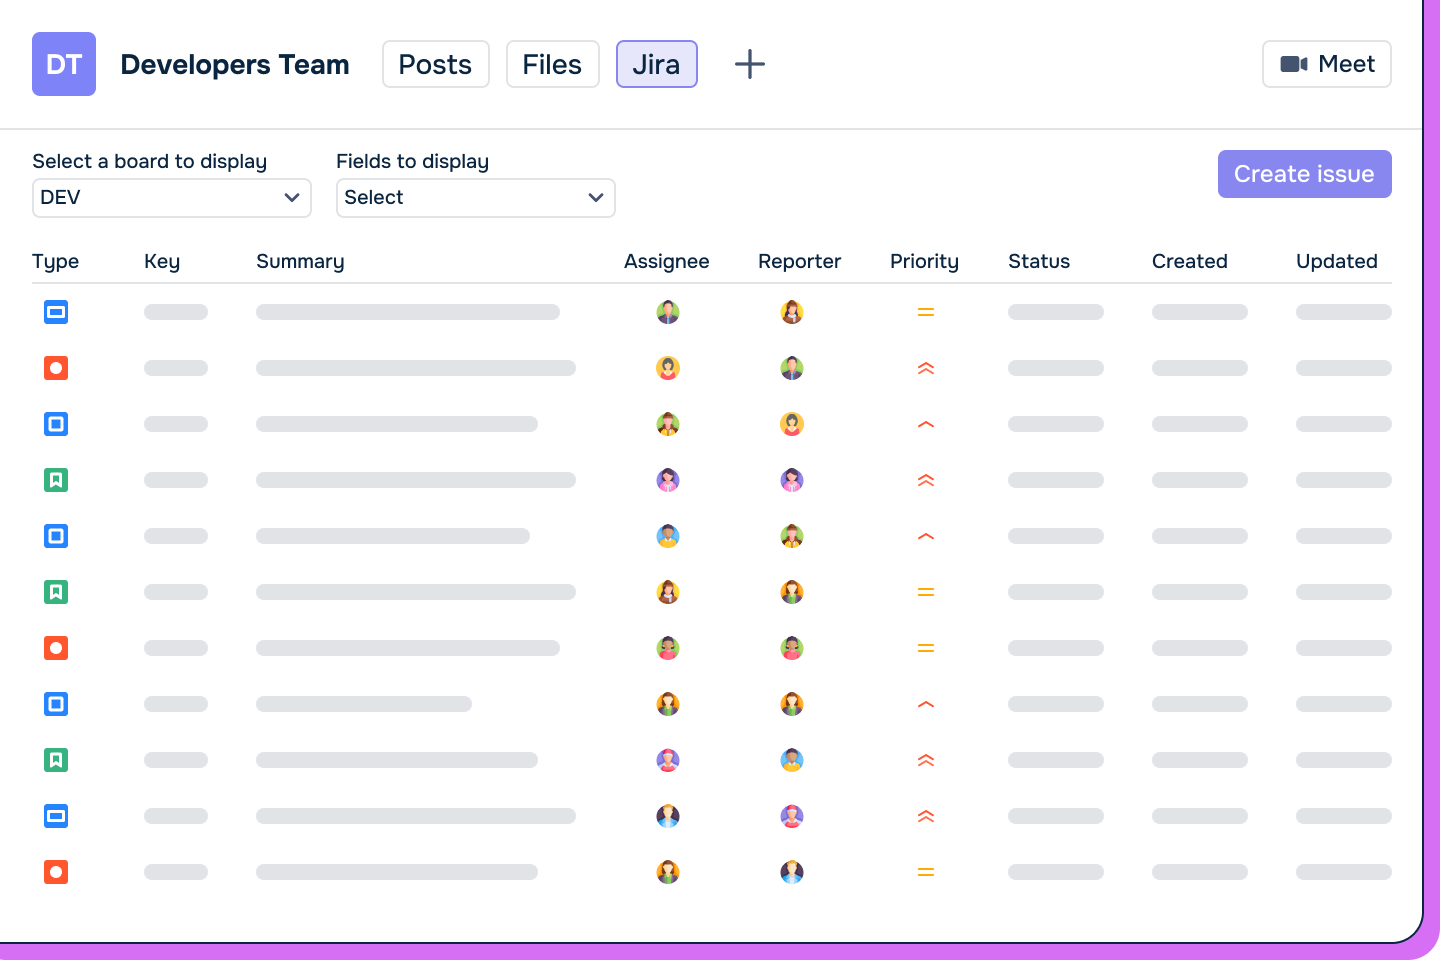Open the Fields to display dropdown
1440x960 pixels.
click(475, 198)
